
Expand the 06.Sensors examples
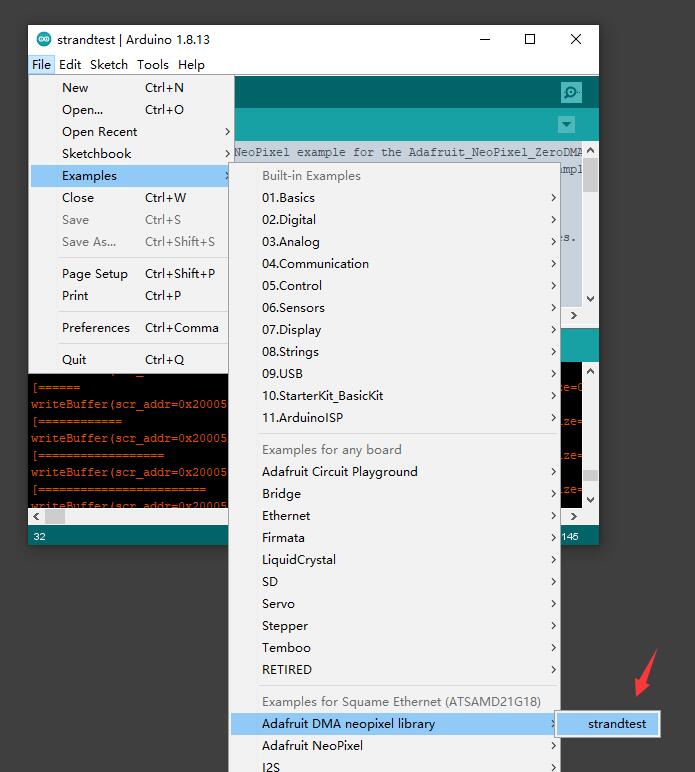click(395, 308)
